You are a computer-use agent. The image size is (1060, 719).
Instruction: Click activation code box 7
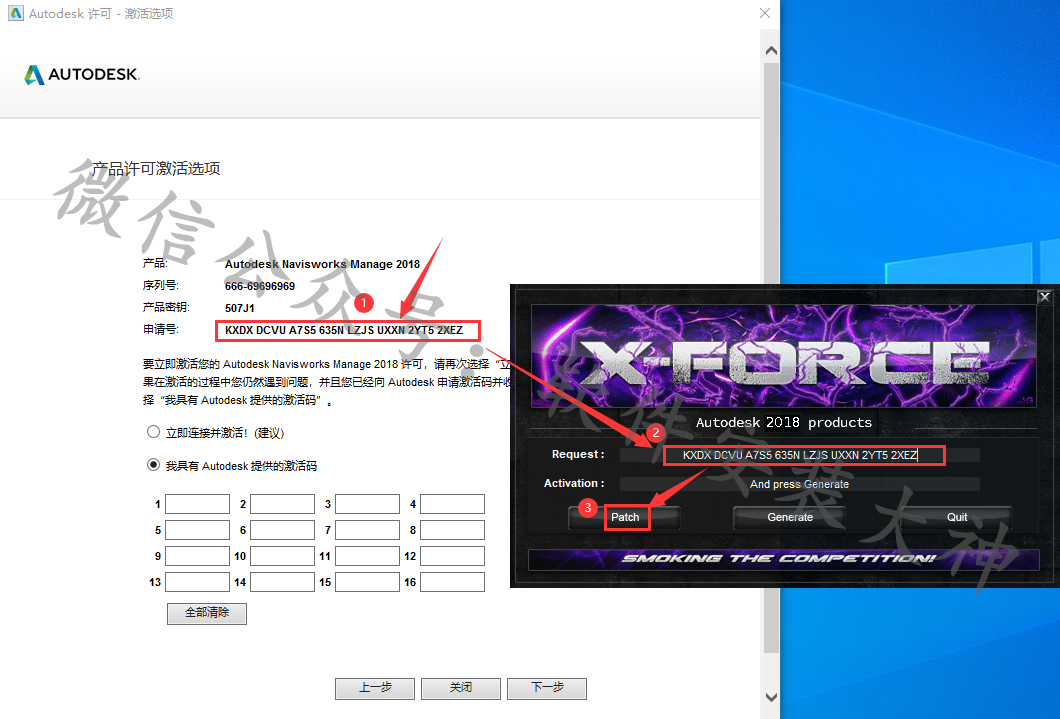click(x=368, y=530)
